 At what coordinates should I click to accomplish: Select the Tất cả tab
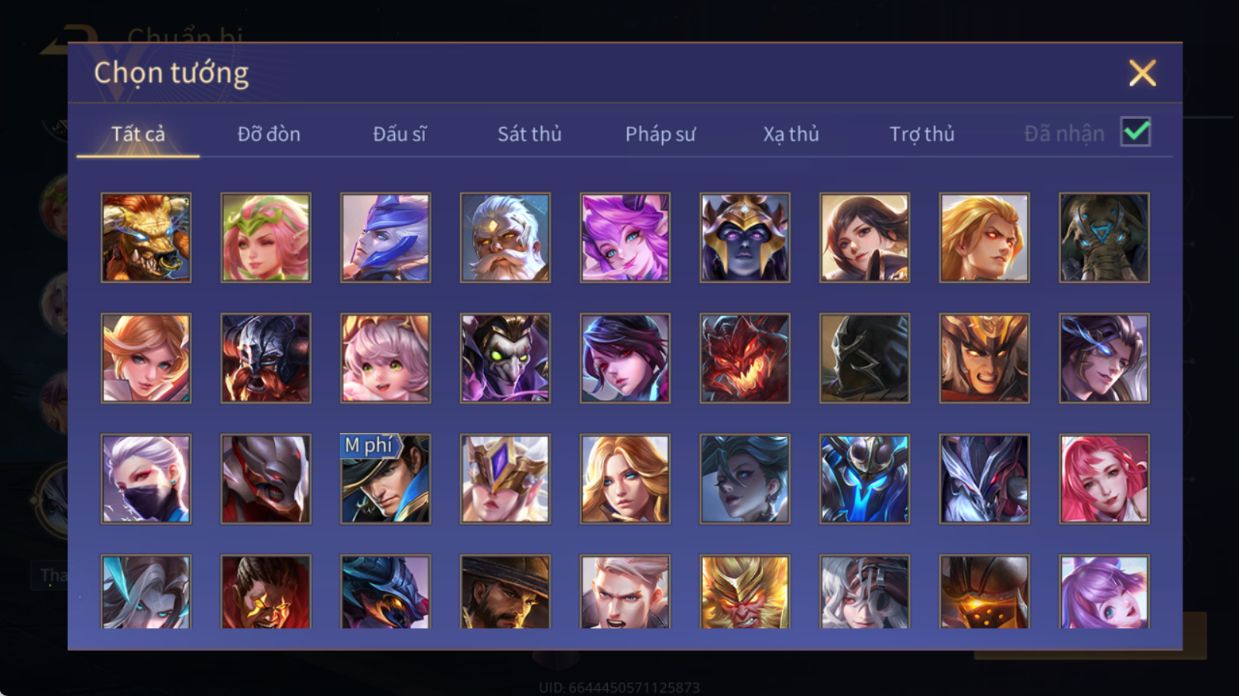[138, 134]
